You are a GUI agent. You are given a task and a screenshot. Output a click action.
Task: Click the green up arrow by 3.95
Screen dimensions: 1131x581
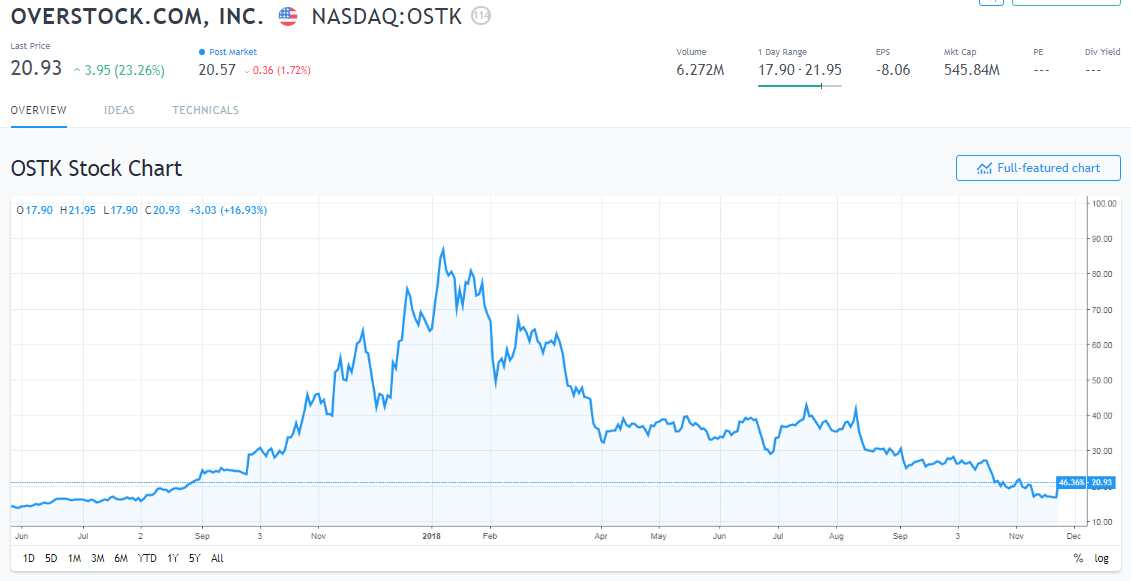(x=77, y=70)
